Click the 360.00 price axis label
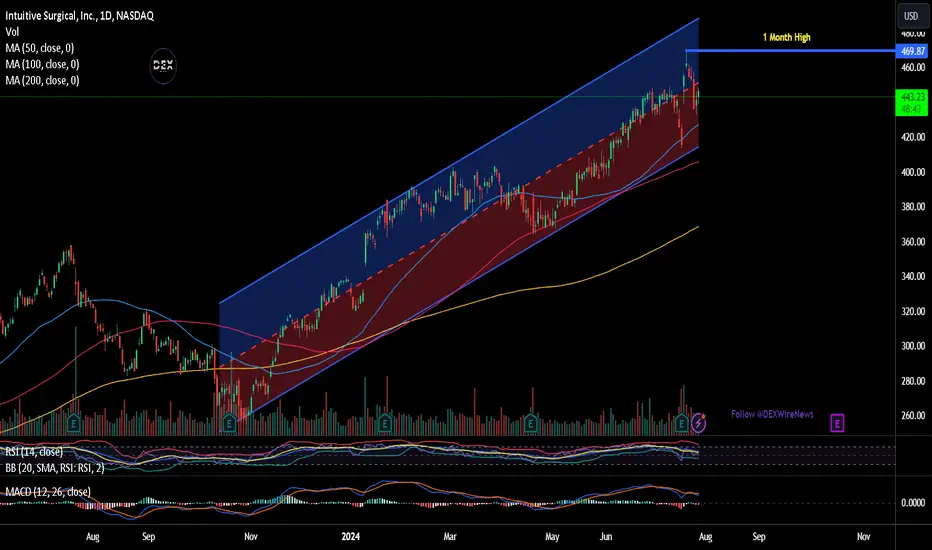Image resolution: width=932 pixels, height=550 pixels. coord(913,242)
